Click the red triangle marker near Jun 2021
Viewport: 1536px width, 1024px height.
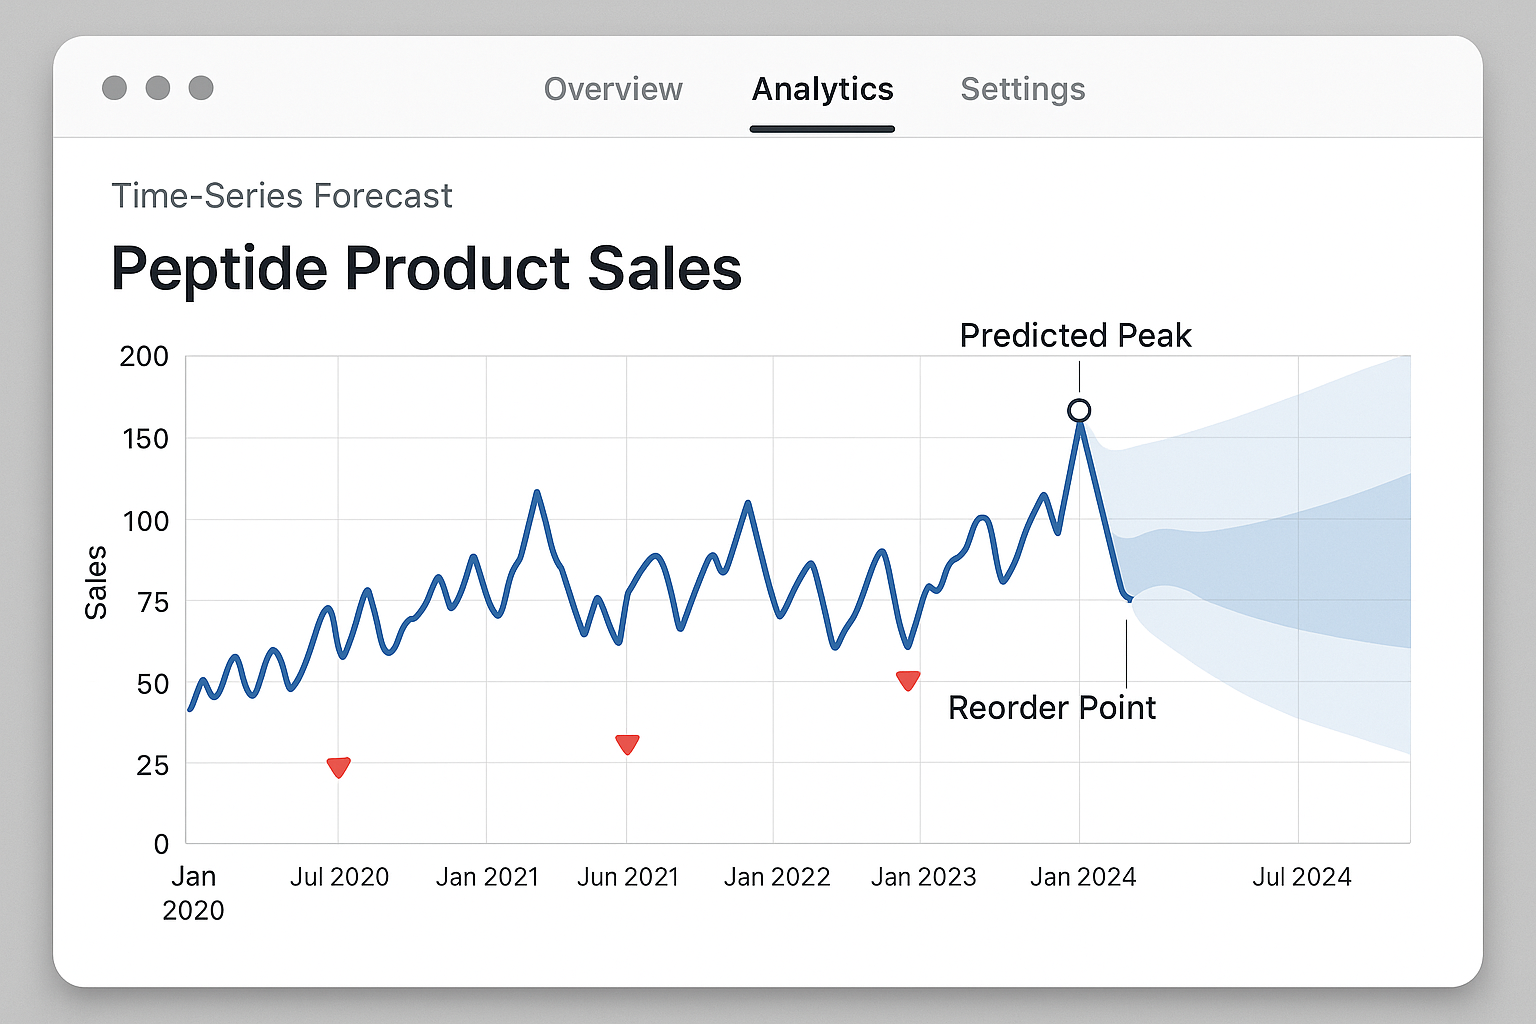[x=627, y=743]
